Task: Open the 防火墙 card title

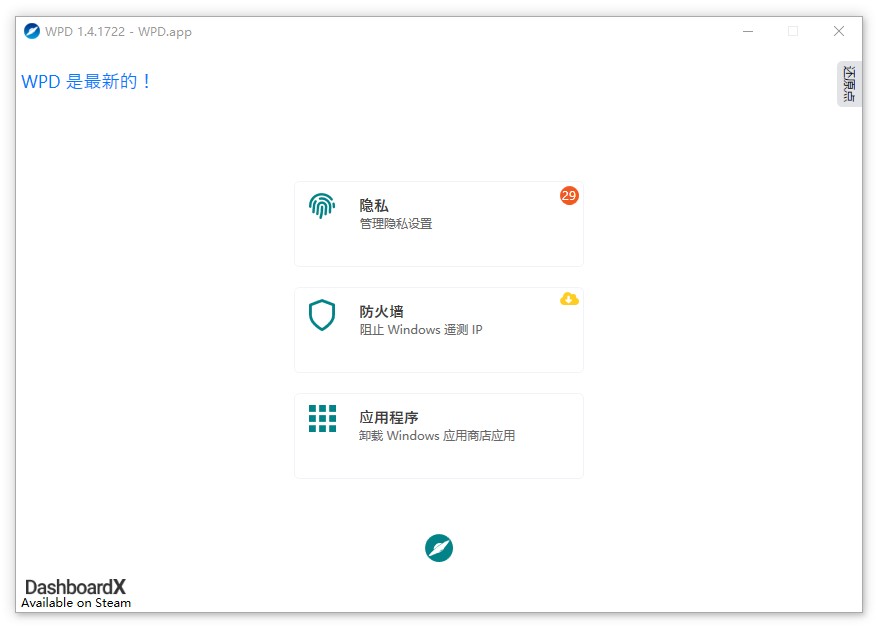Action: click(381, 312)
